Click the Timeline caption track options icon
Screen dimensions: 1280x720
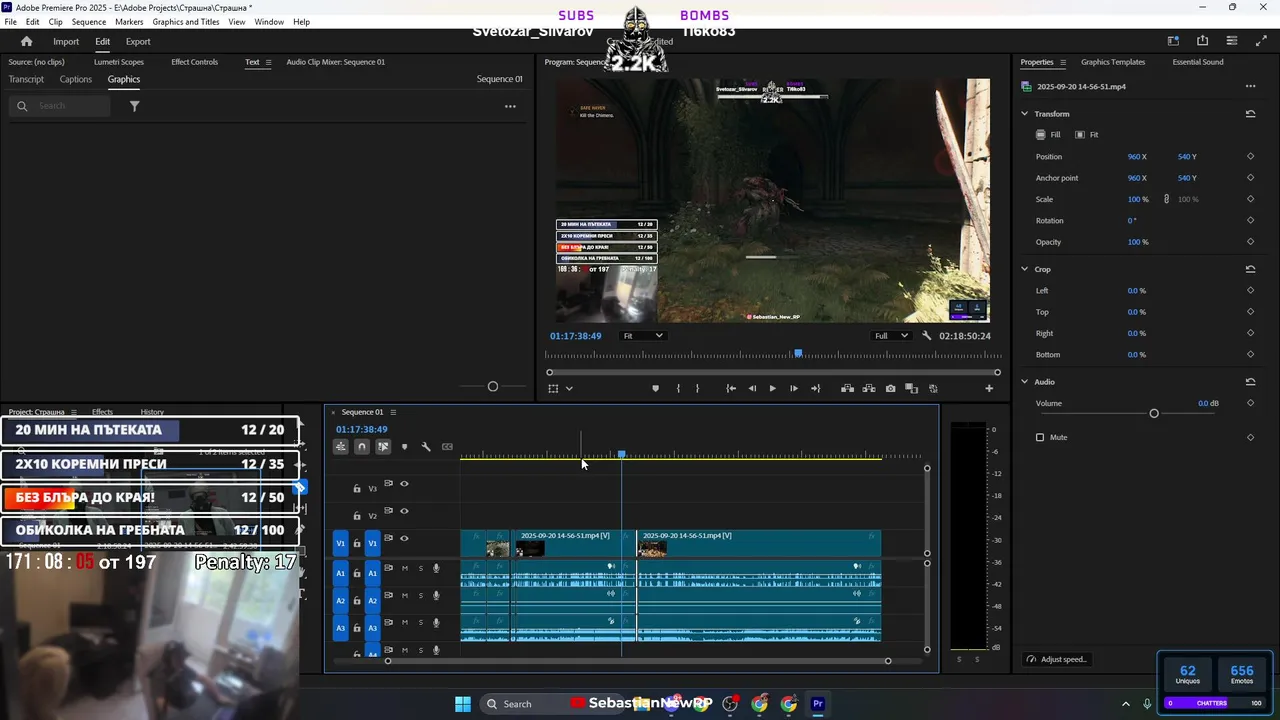[x=447, y=447]
